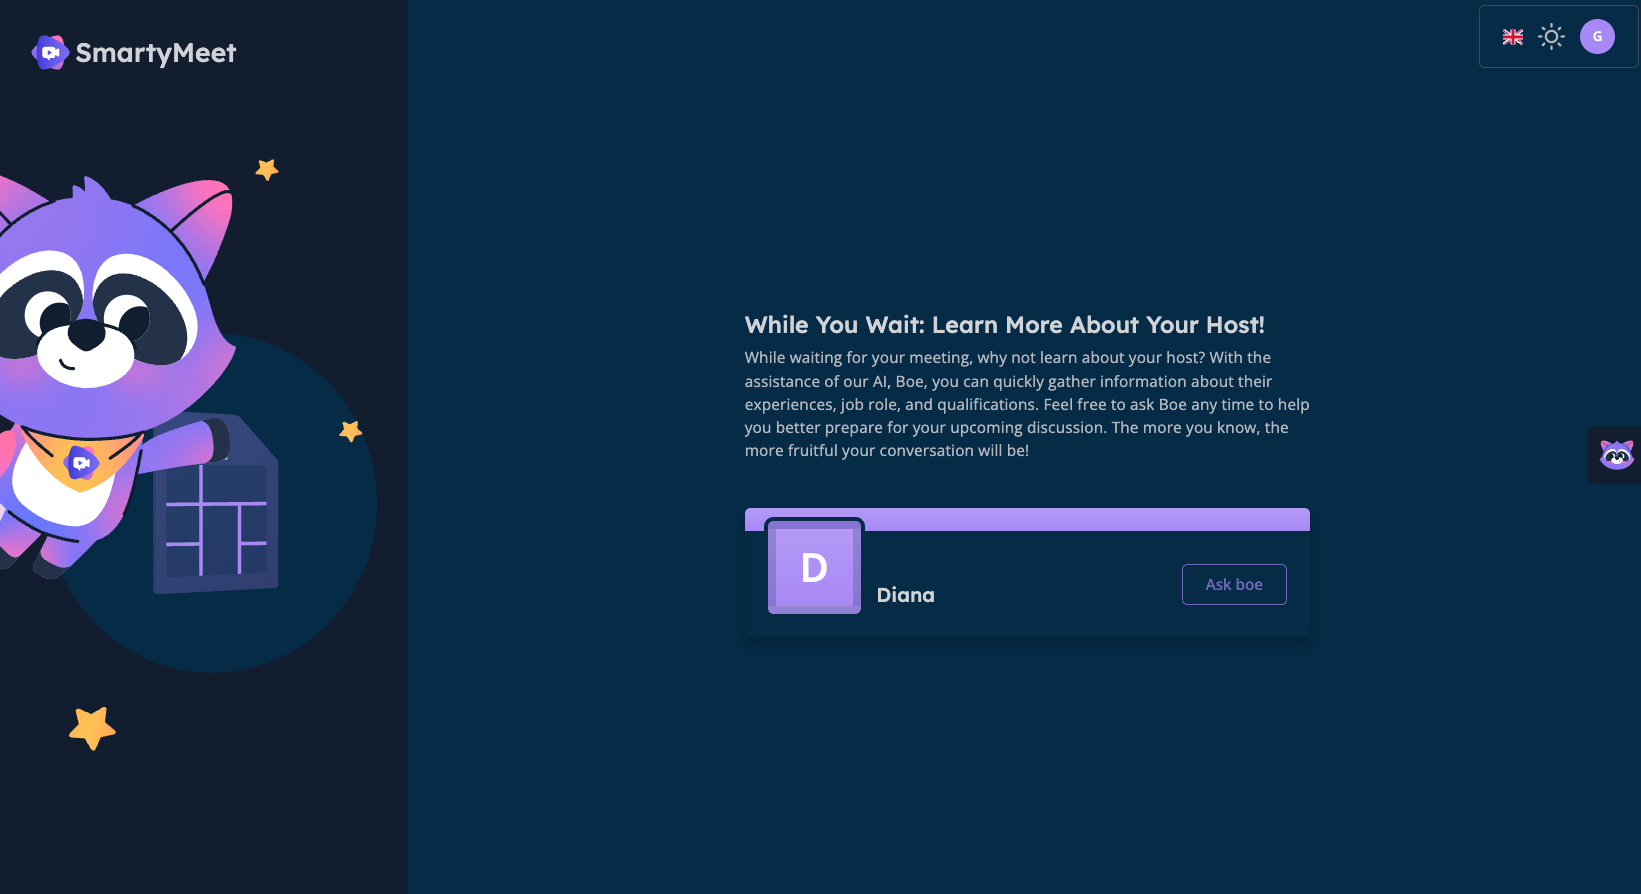Open Boe raccoon assistant side tab
Screen dimensions: 1641x894
1615,455
